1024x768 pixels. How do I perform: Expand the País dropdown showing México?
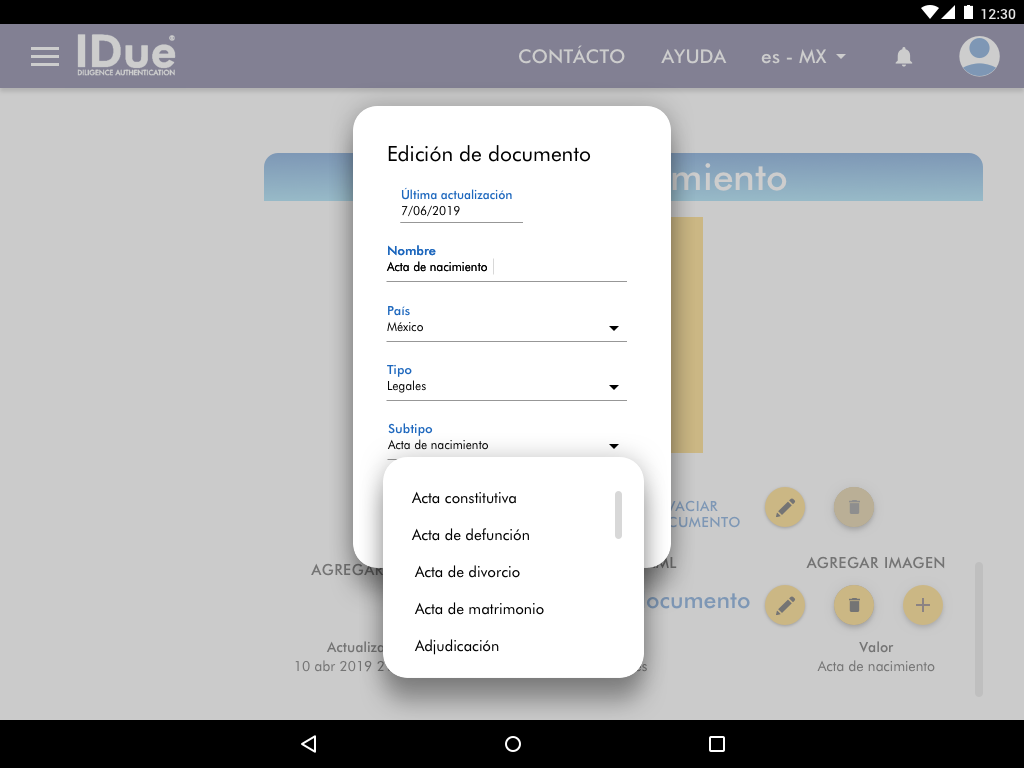pos(506,328)
